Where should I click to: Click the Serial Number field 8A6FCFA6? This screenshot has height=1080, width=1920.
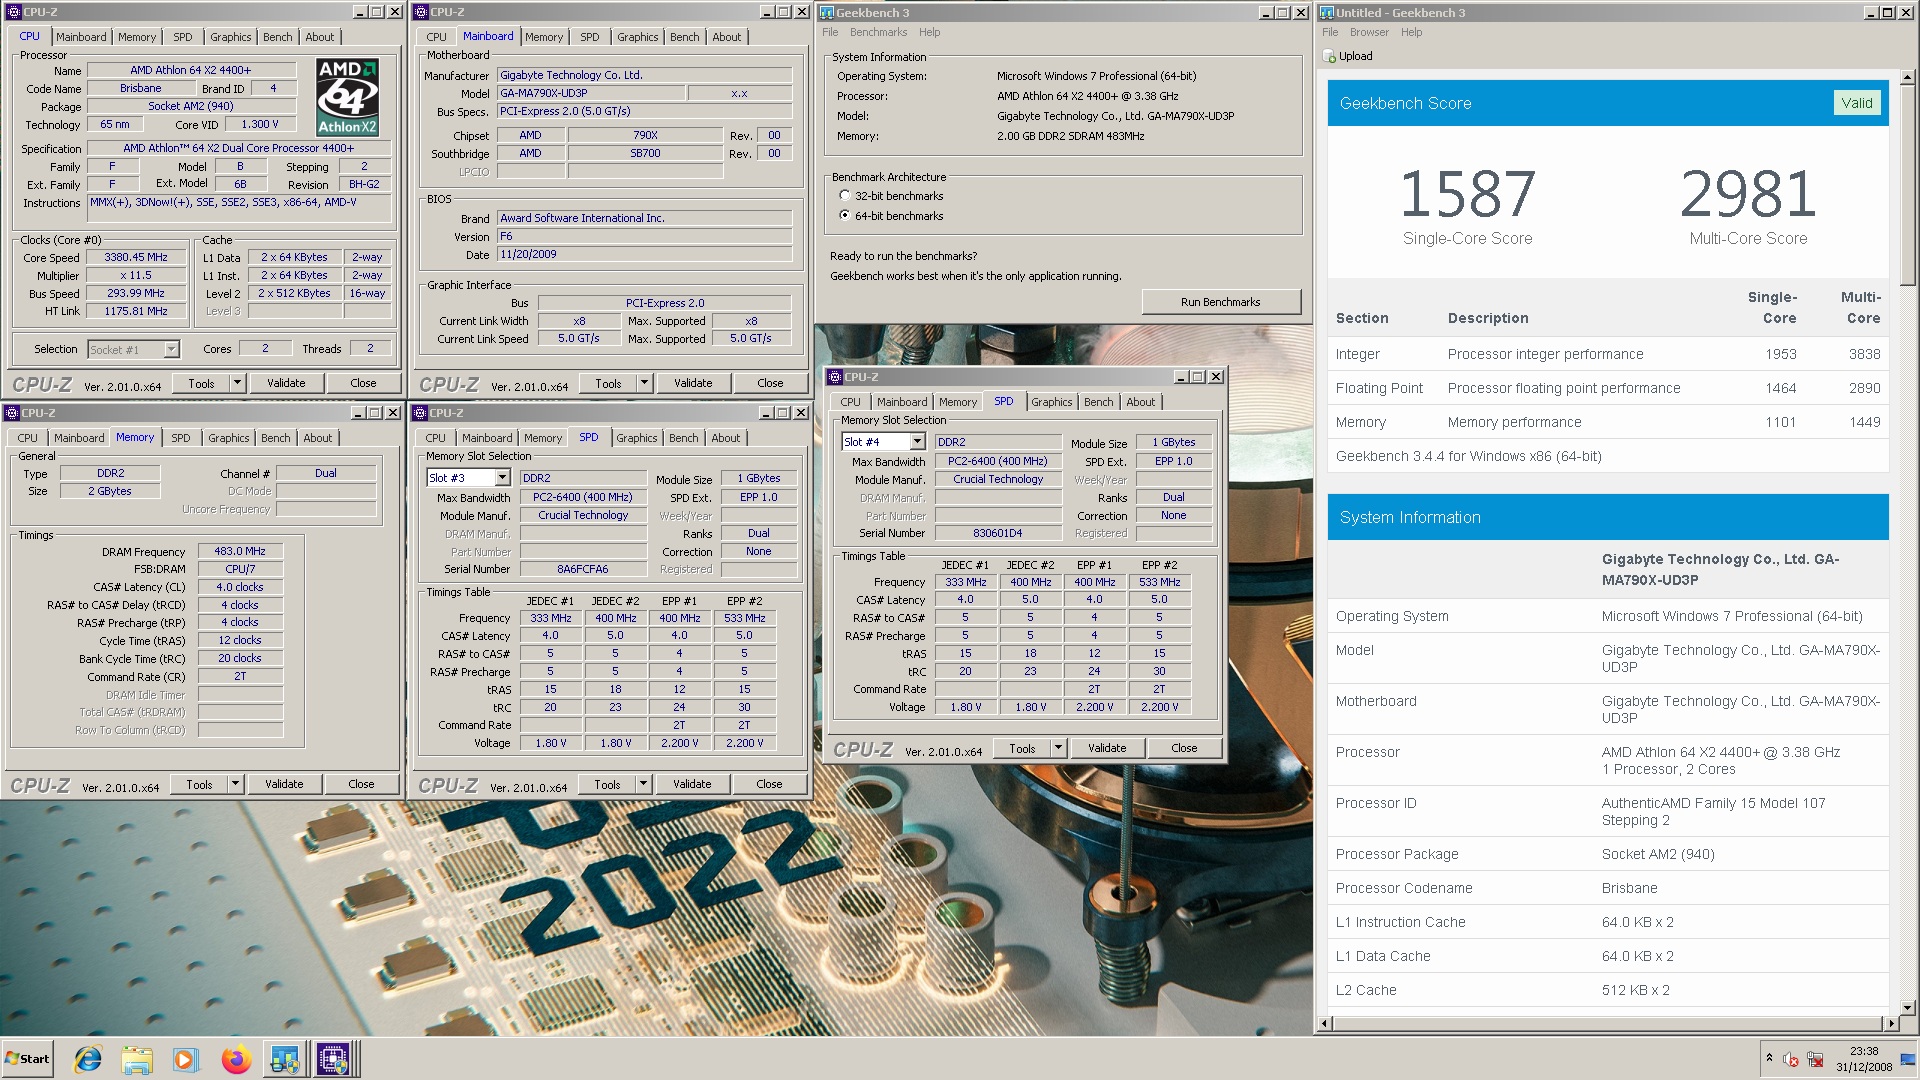[x=583, y=569]
